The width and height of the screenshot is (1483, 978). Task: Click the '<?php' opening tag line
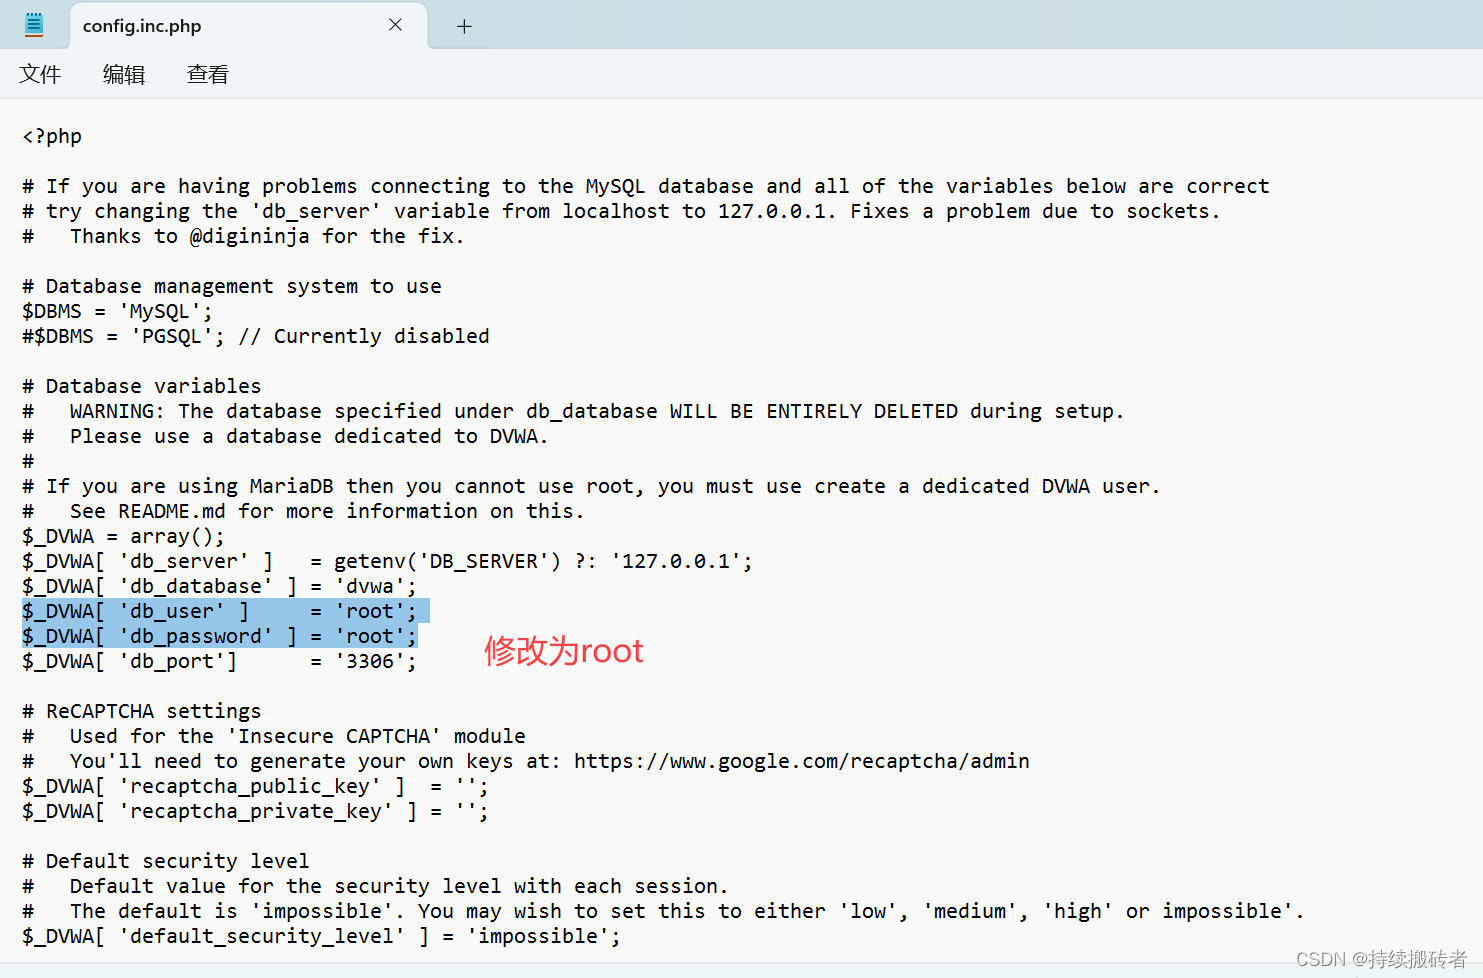[x=52, y=136]
